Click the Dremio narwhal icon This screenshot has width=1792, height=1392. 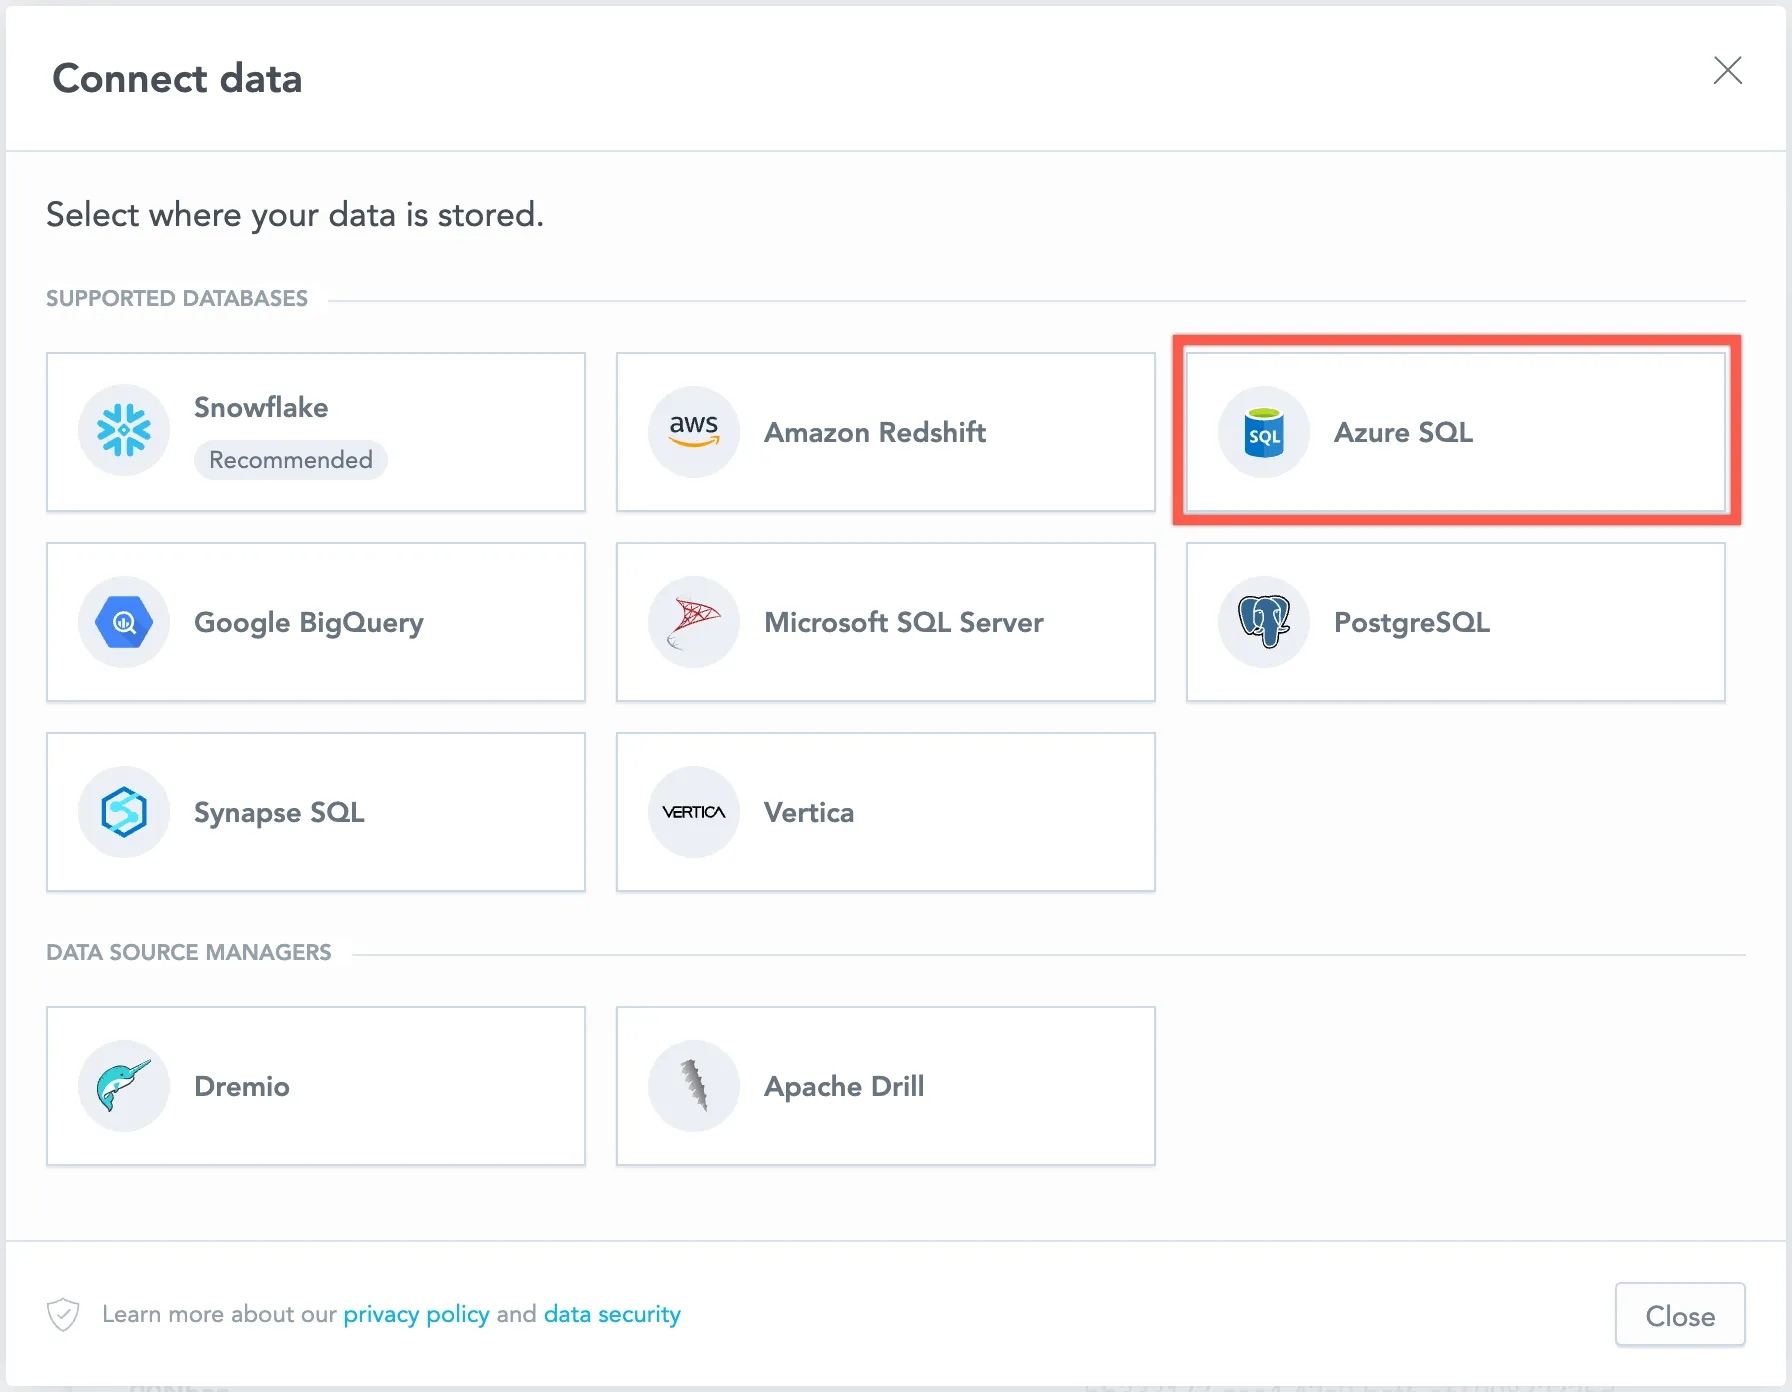click(124, 1085)
